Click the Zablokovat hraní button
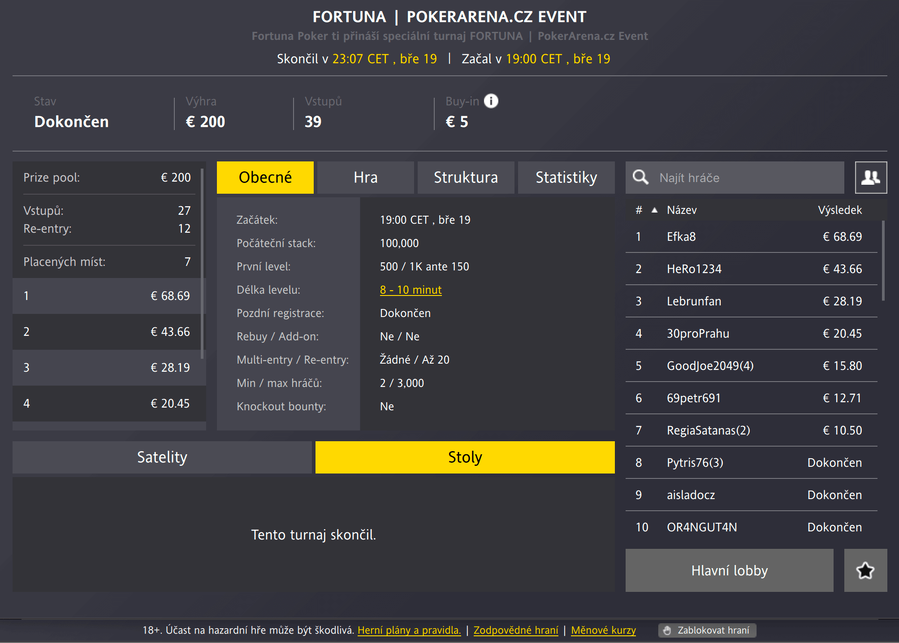 coord(707,630)
